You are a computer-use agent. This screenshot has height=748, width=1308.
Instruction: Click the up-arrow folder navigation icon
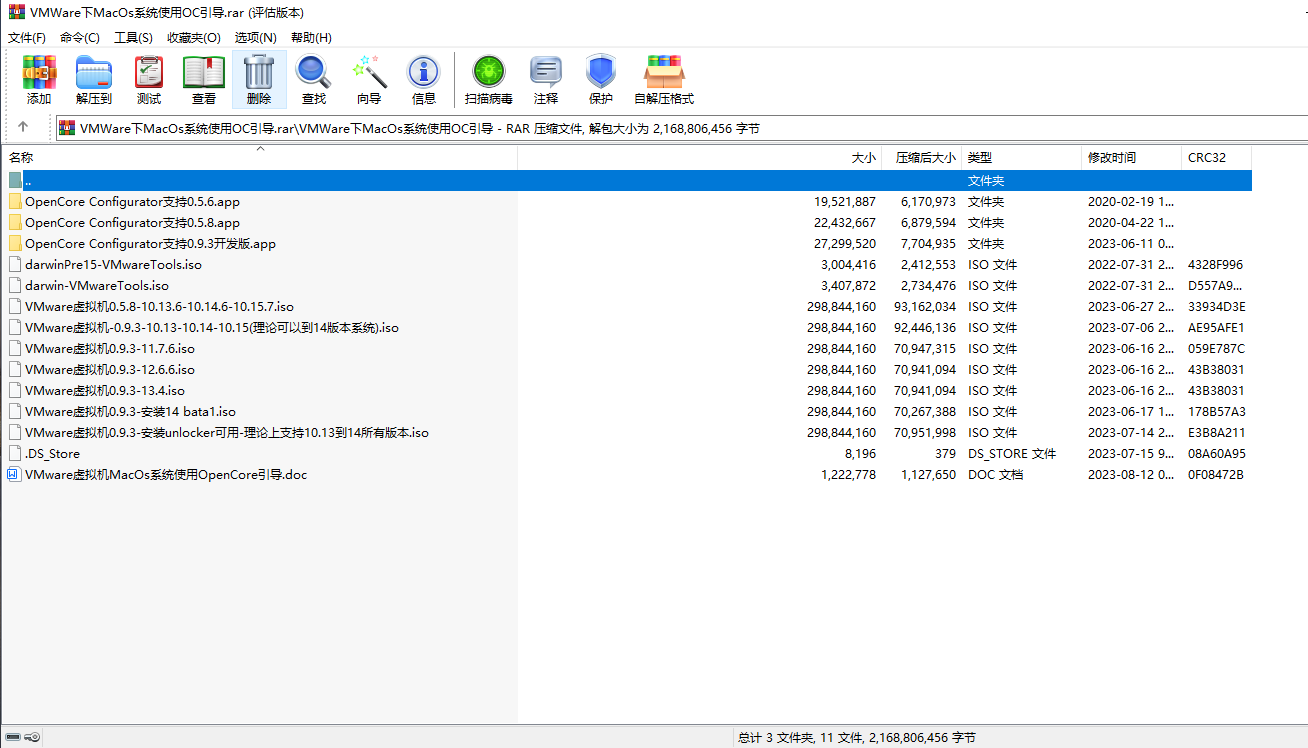click(x=22, y=128)
